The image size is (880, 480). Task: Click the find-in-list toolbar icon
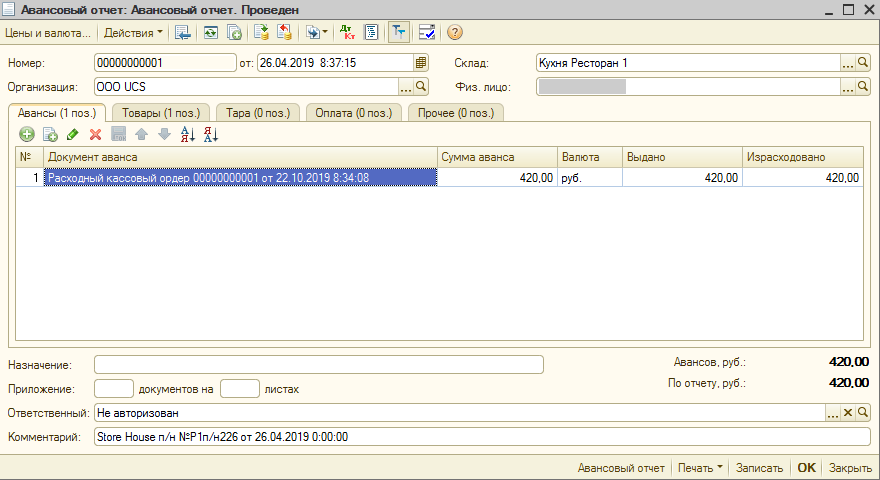click(x=183, y=33)
